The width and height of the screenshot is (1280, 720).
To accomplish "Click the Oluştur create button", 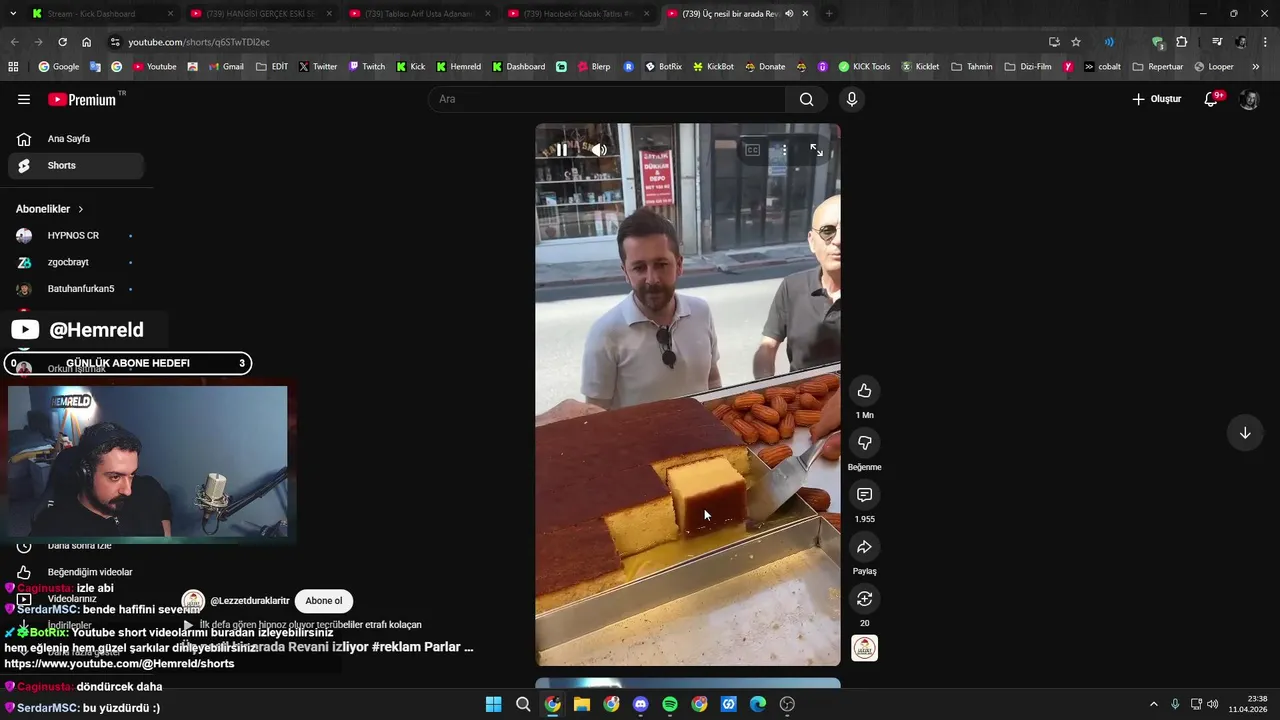I will 1157,99.
